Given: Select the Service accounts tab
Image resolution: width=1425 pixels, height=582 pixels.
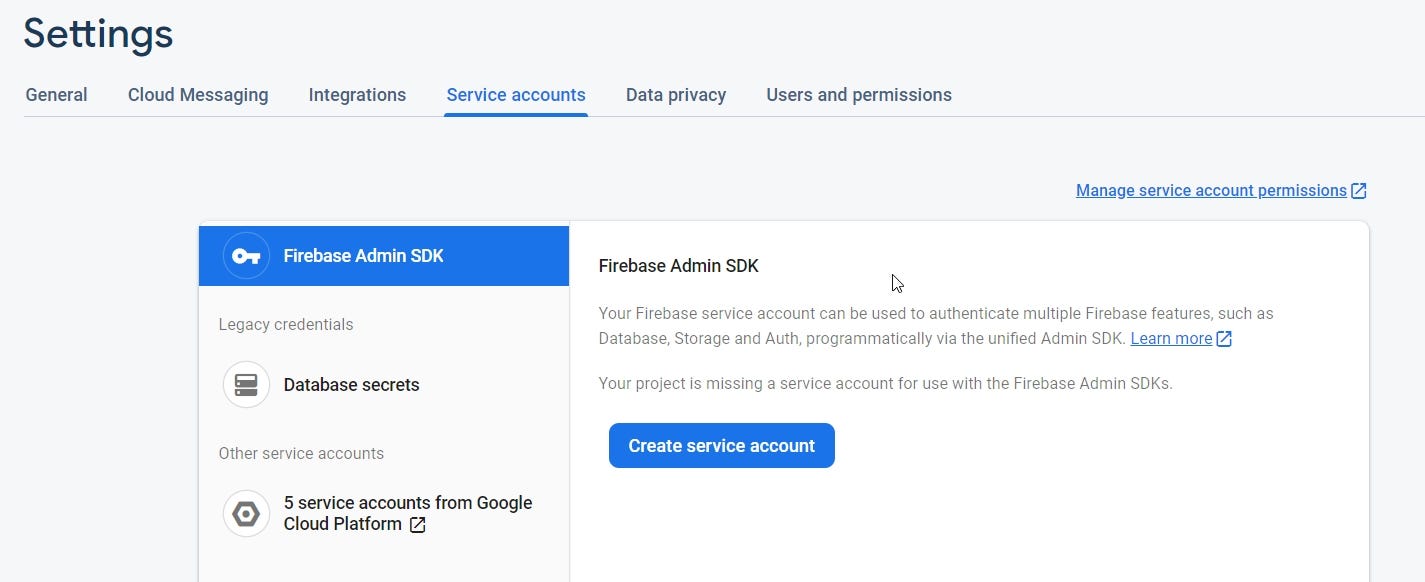Looking at the screenshot, I should 516,95.
